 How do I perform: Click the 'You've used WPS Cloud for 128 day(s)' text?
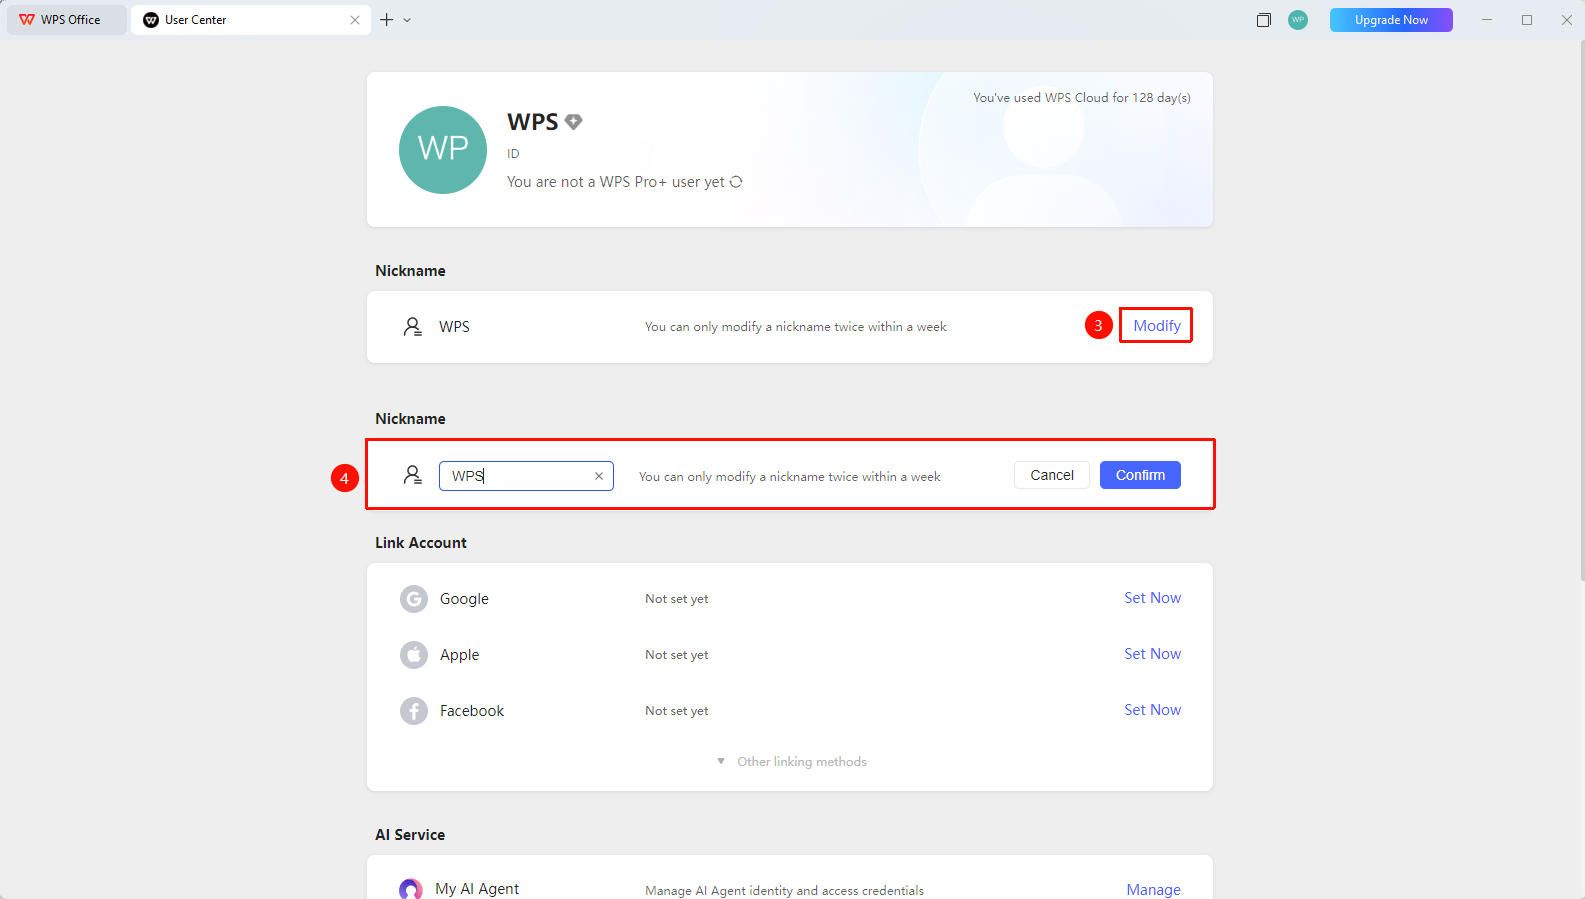pyautogui.click(x=1082, y=98)
